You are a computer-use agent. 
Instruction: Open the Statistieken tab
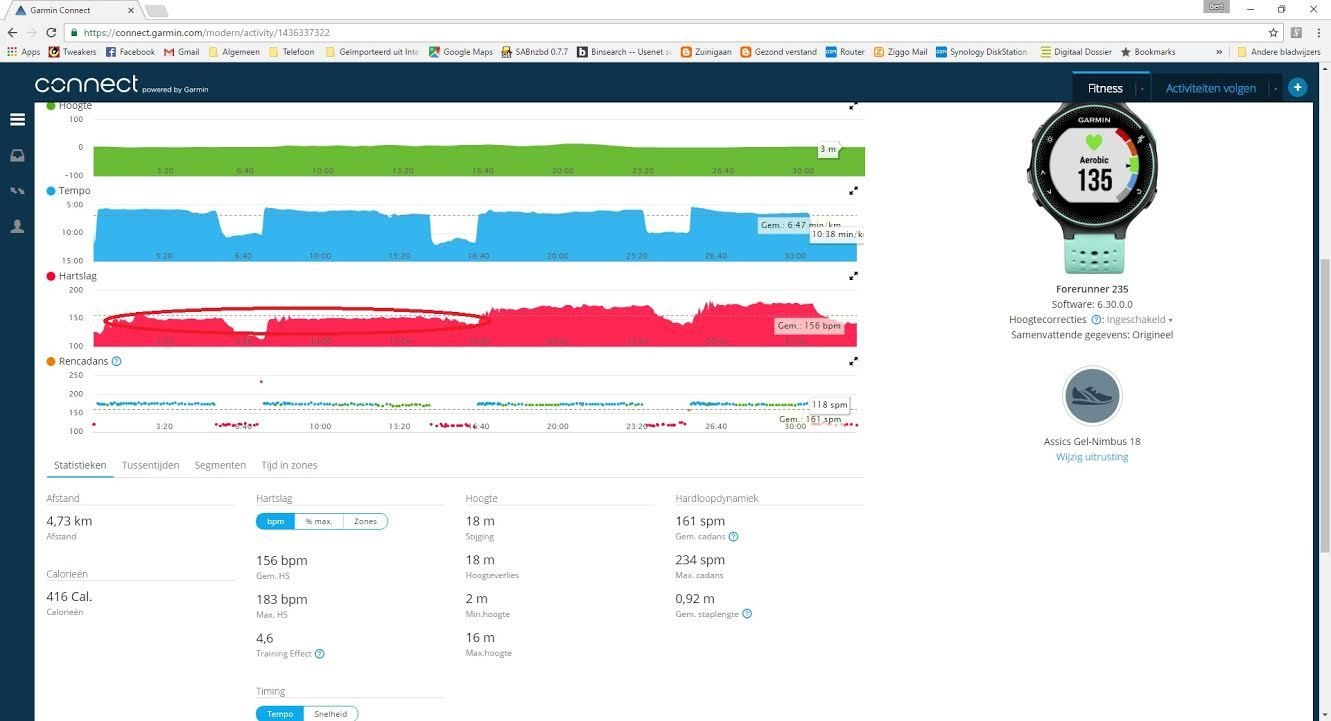click(x=79, y=465)
